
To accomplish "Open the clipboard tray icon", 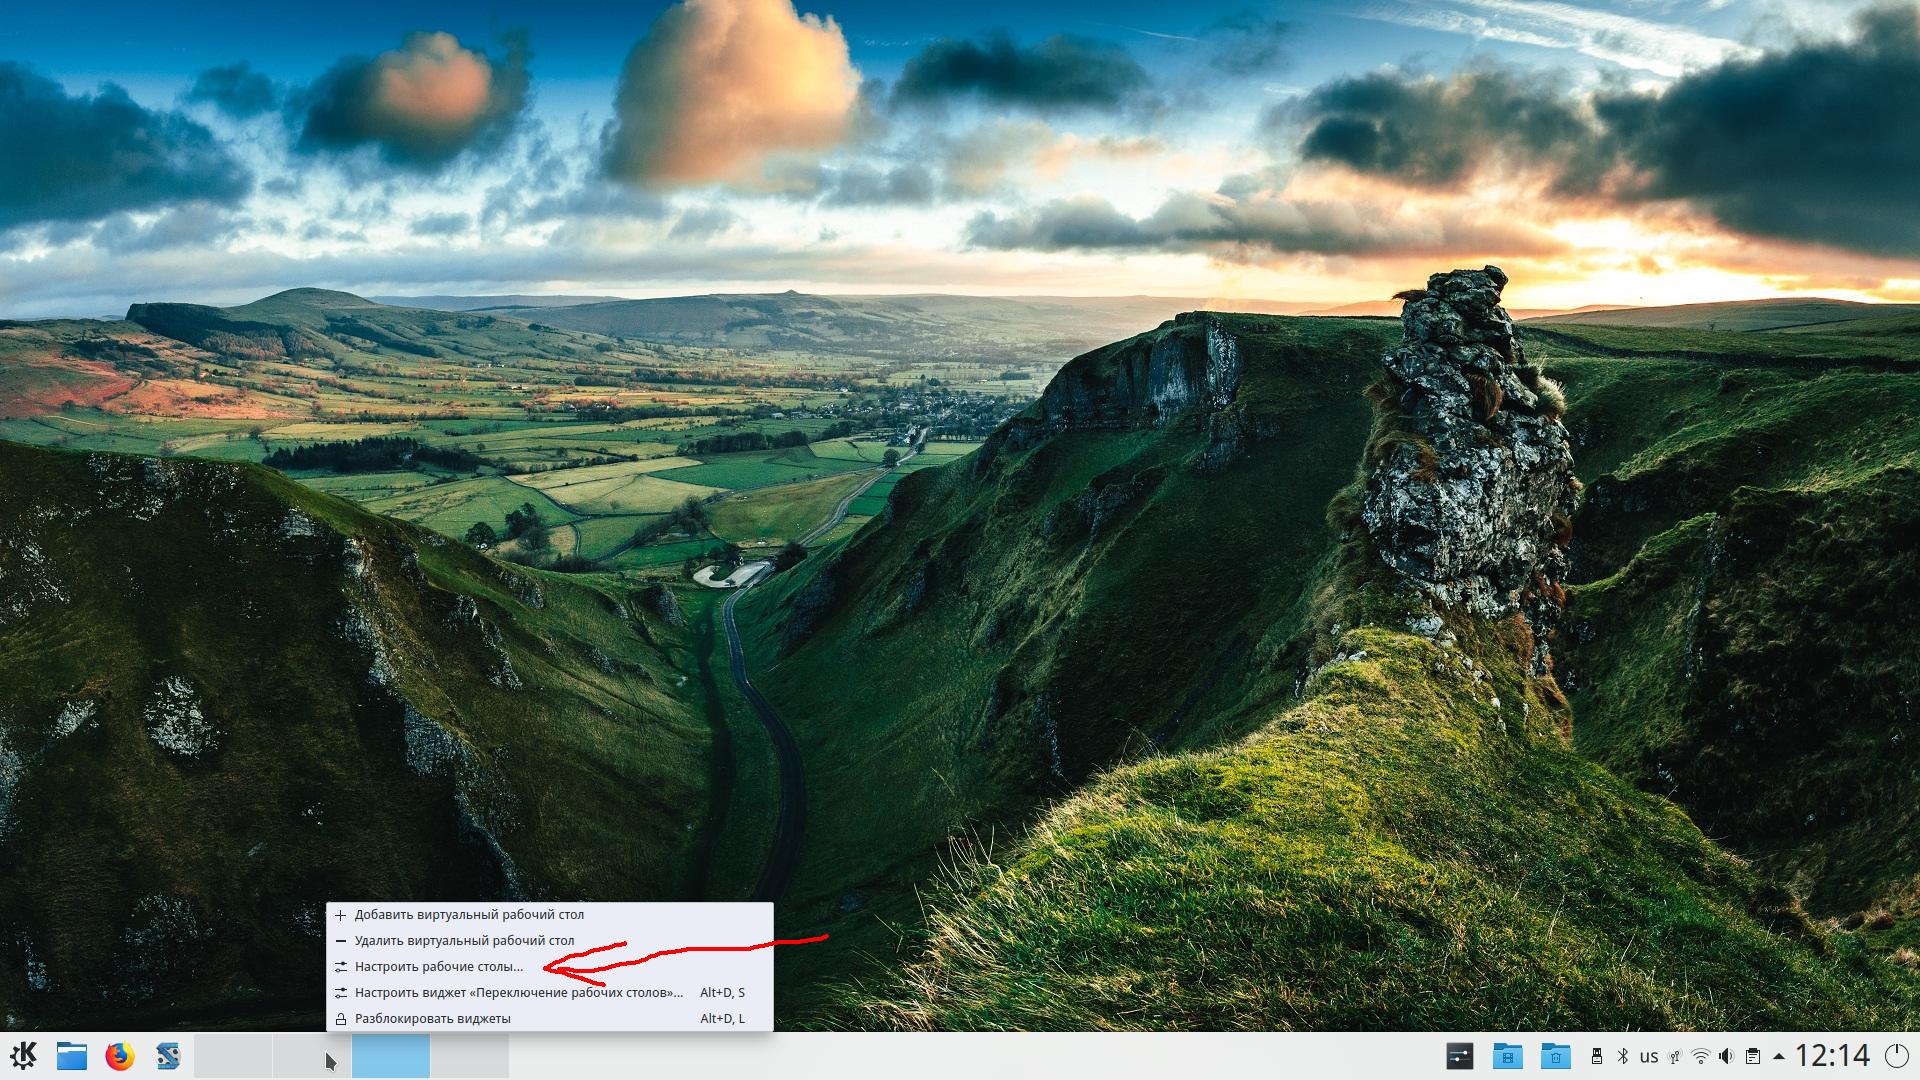I will pos(1753,1056).
